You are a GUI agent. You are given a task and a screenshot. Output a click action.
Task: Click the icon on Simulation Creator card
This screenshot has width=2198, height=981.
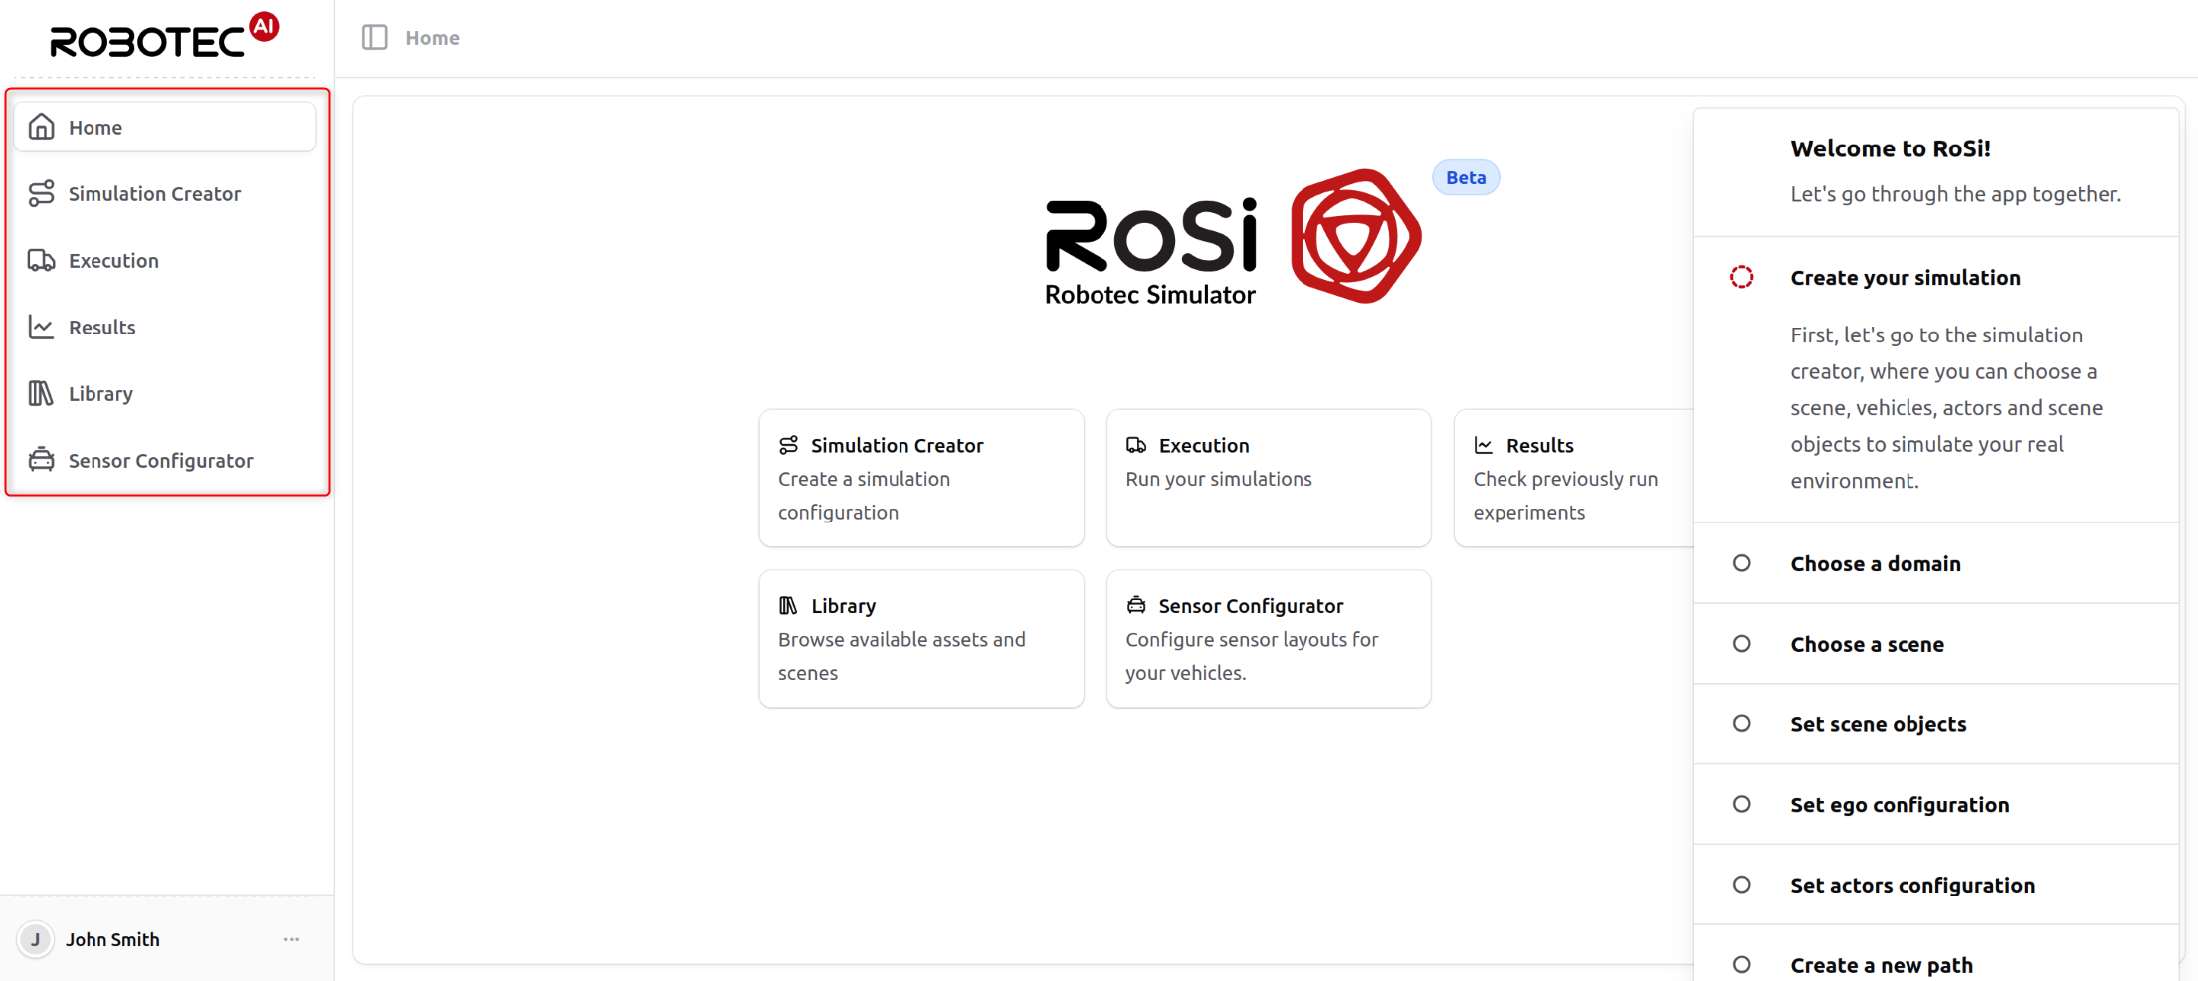tap(789, 445)
